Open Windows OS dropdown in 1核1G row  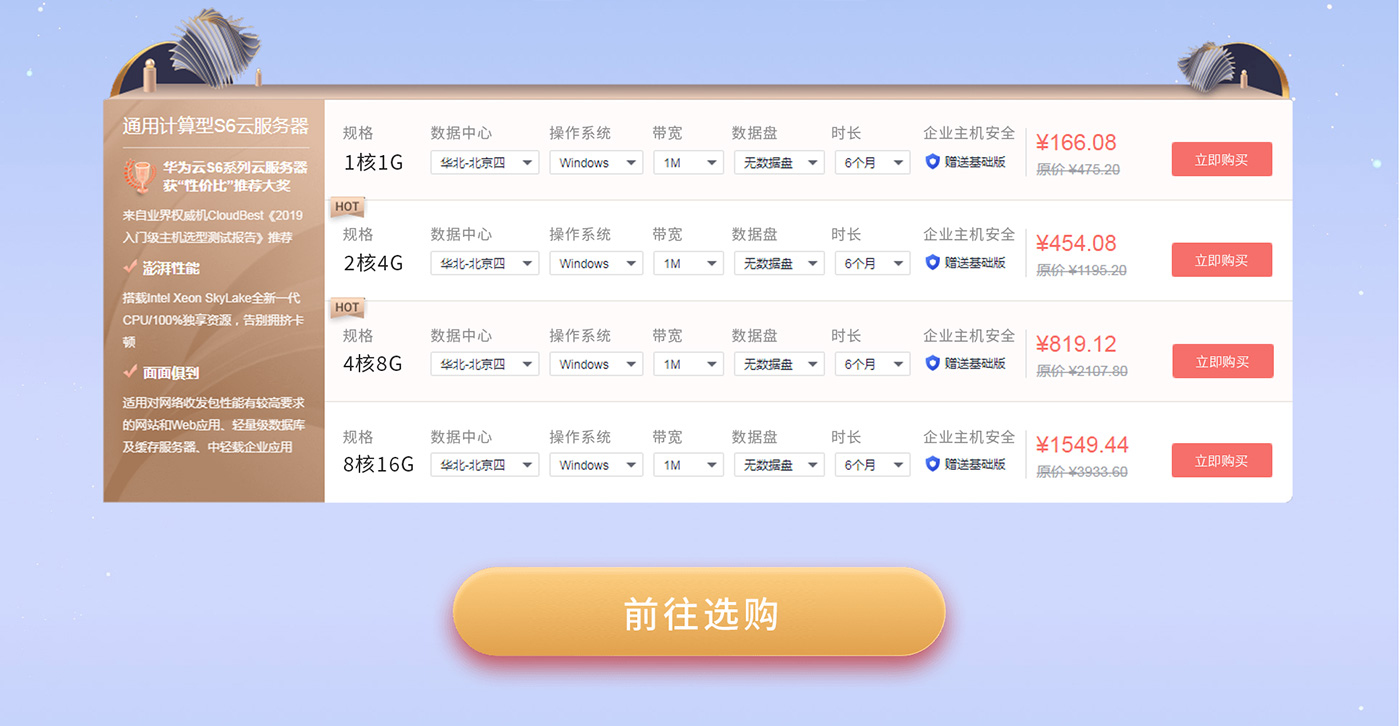tap(596, 162)
